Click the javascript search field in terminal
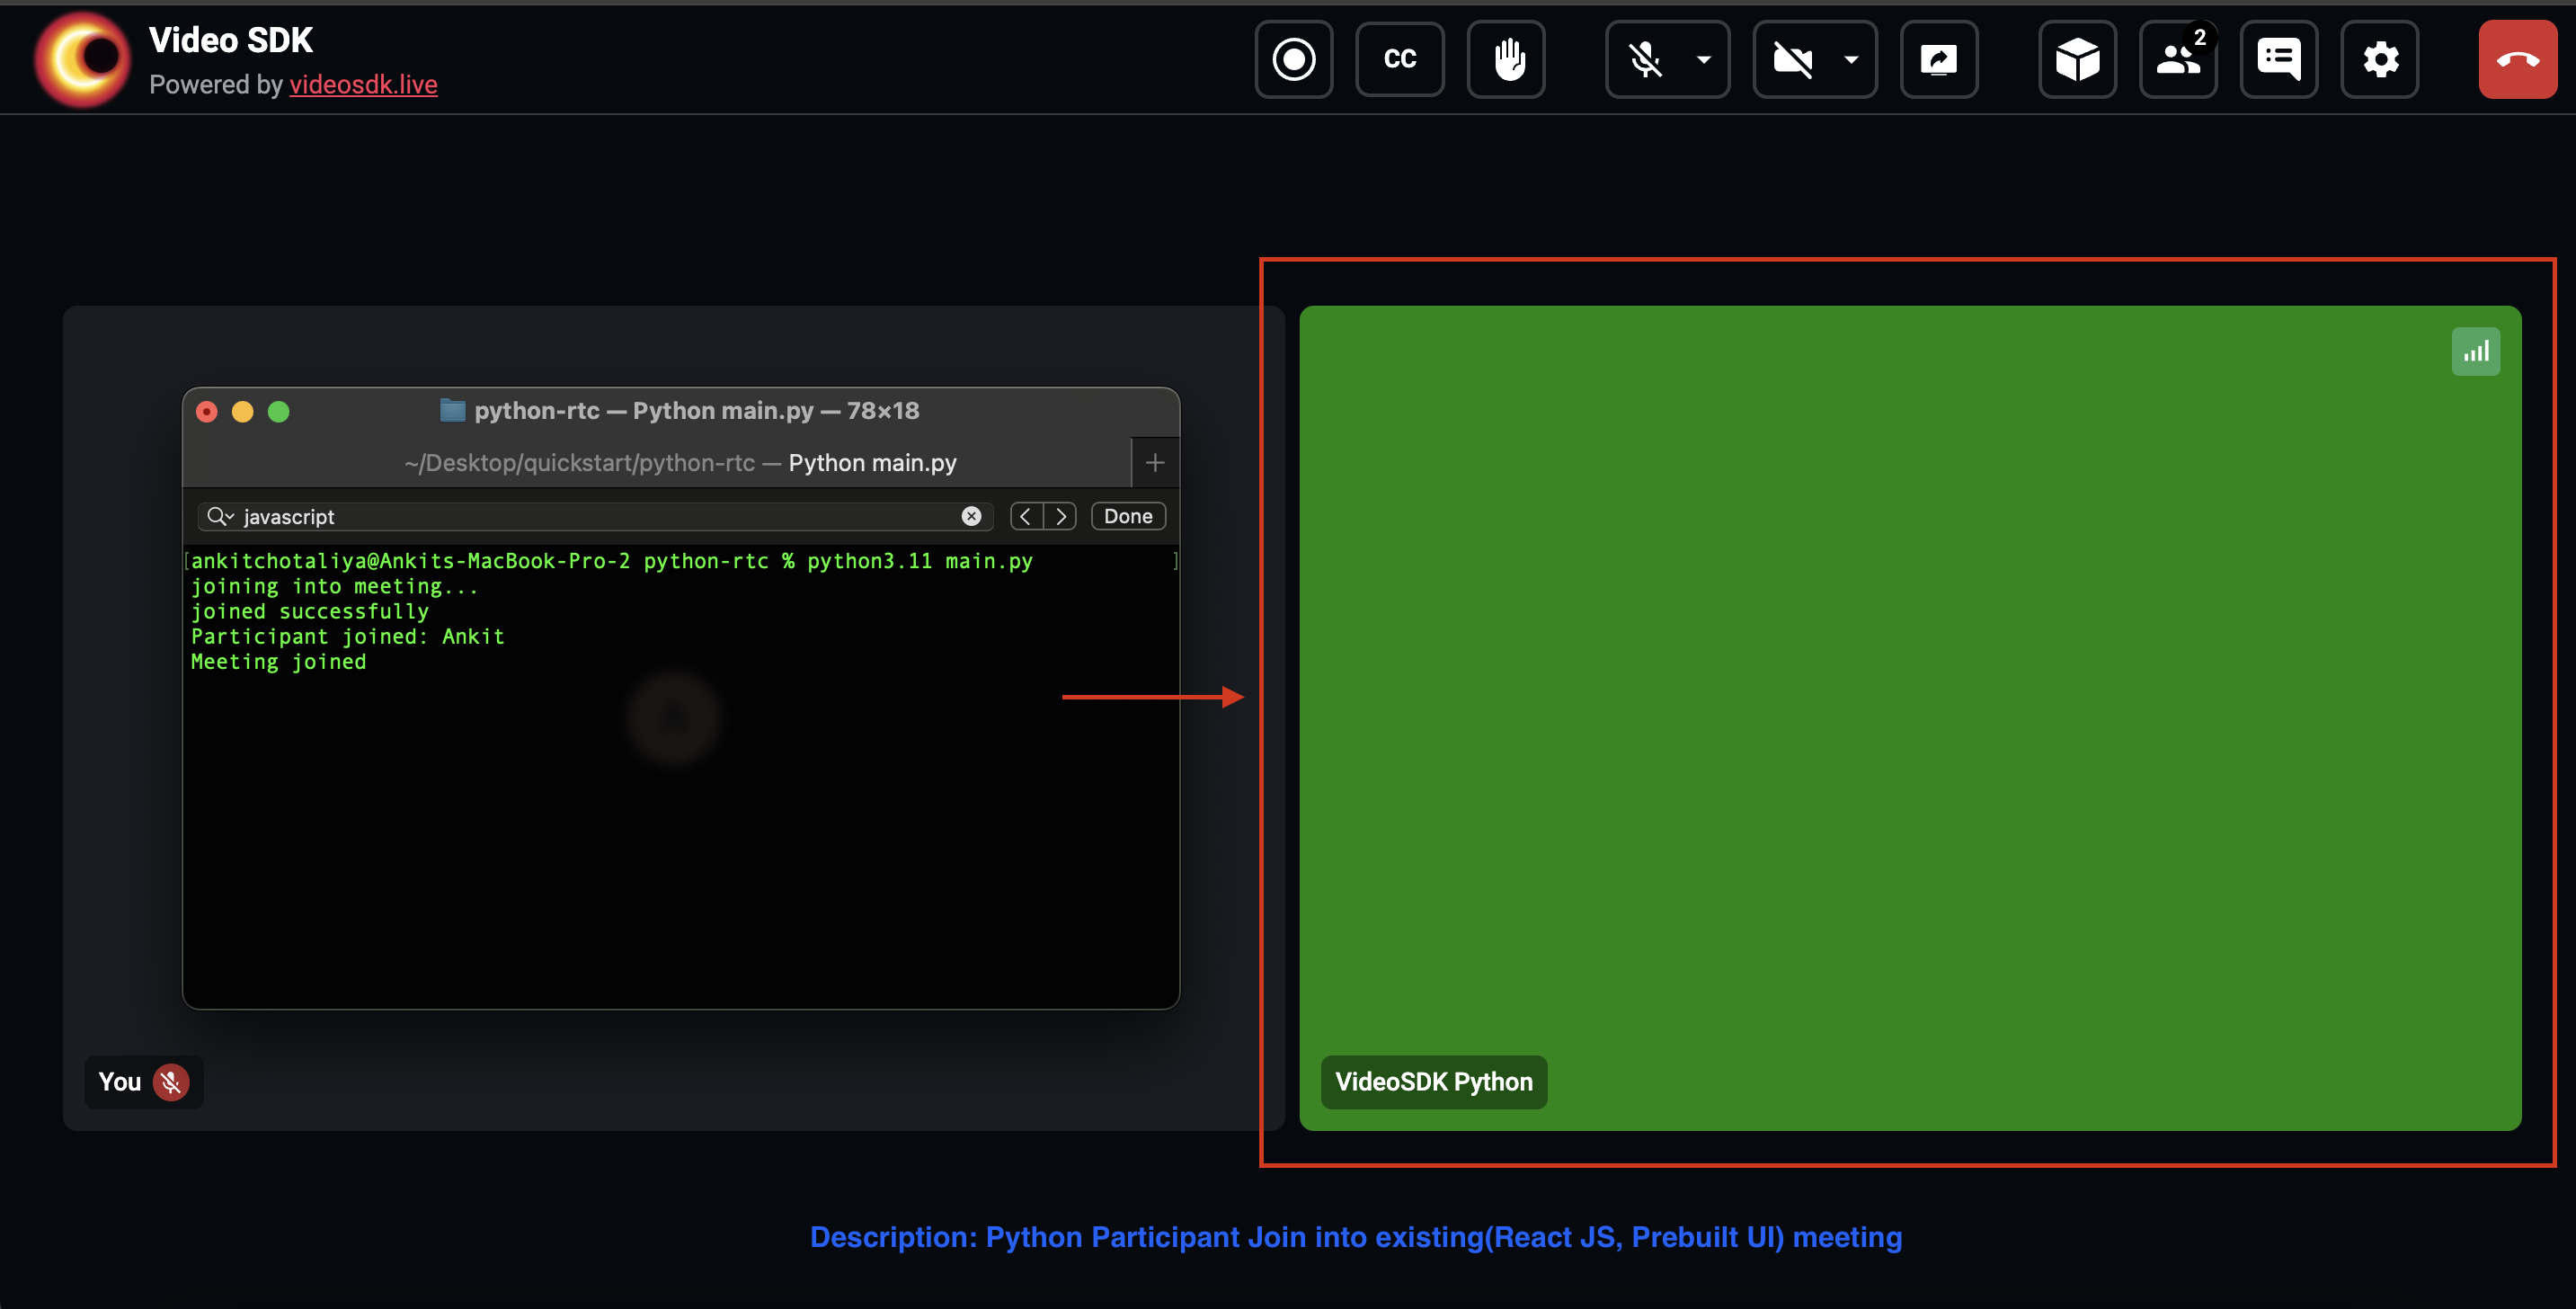Screen dimensions: 2576x1309 click(x=595, y=516)
